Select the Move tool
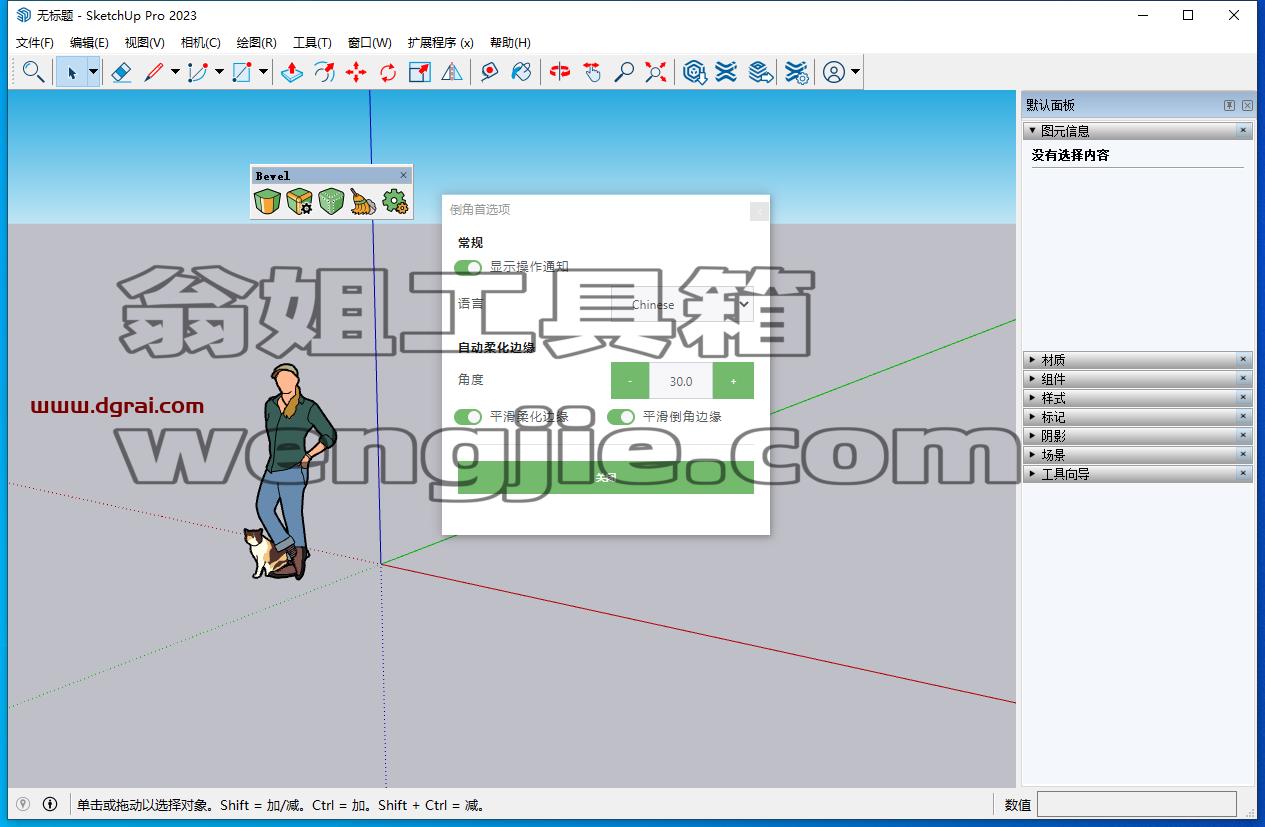Screen dimensions: 1265x827 tap(356, 72)
